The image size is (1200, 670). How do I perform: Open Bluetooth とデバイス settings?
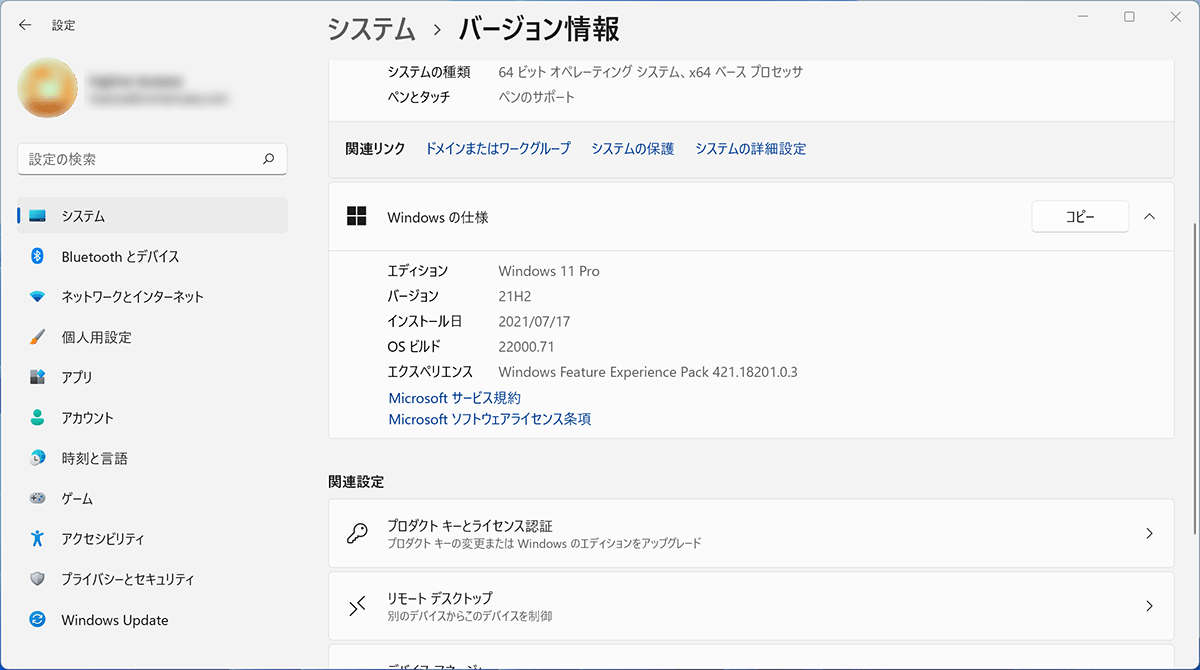click(153, 257)
